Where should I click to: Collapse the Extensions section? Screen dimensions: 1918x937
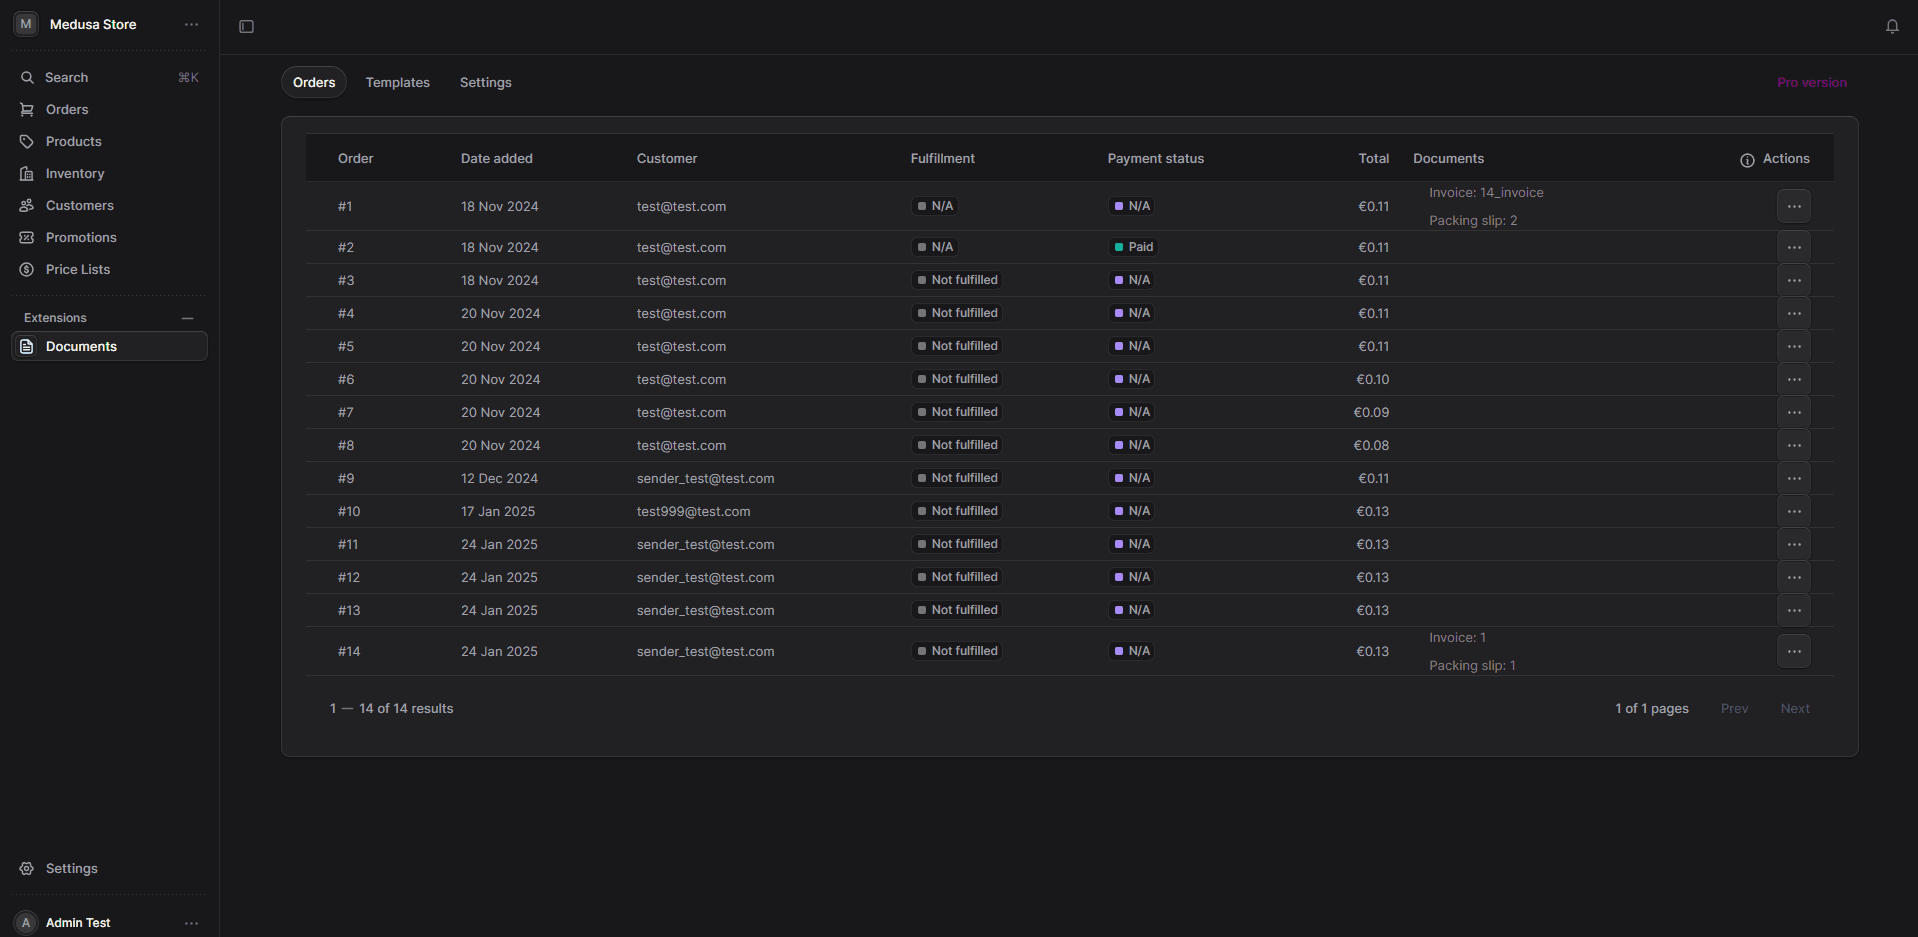click(x=187, y=317)
